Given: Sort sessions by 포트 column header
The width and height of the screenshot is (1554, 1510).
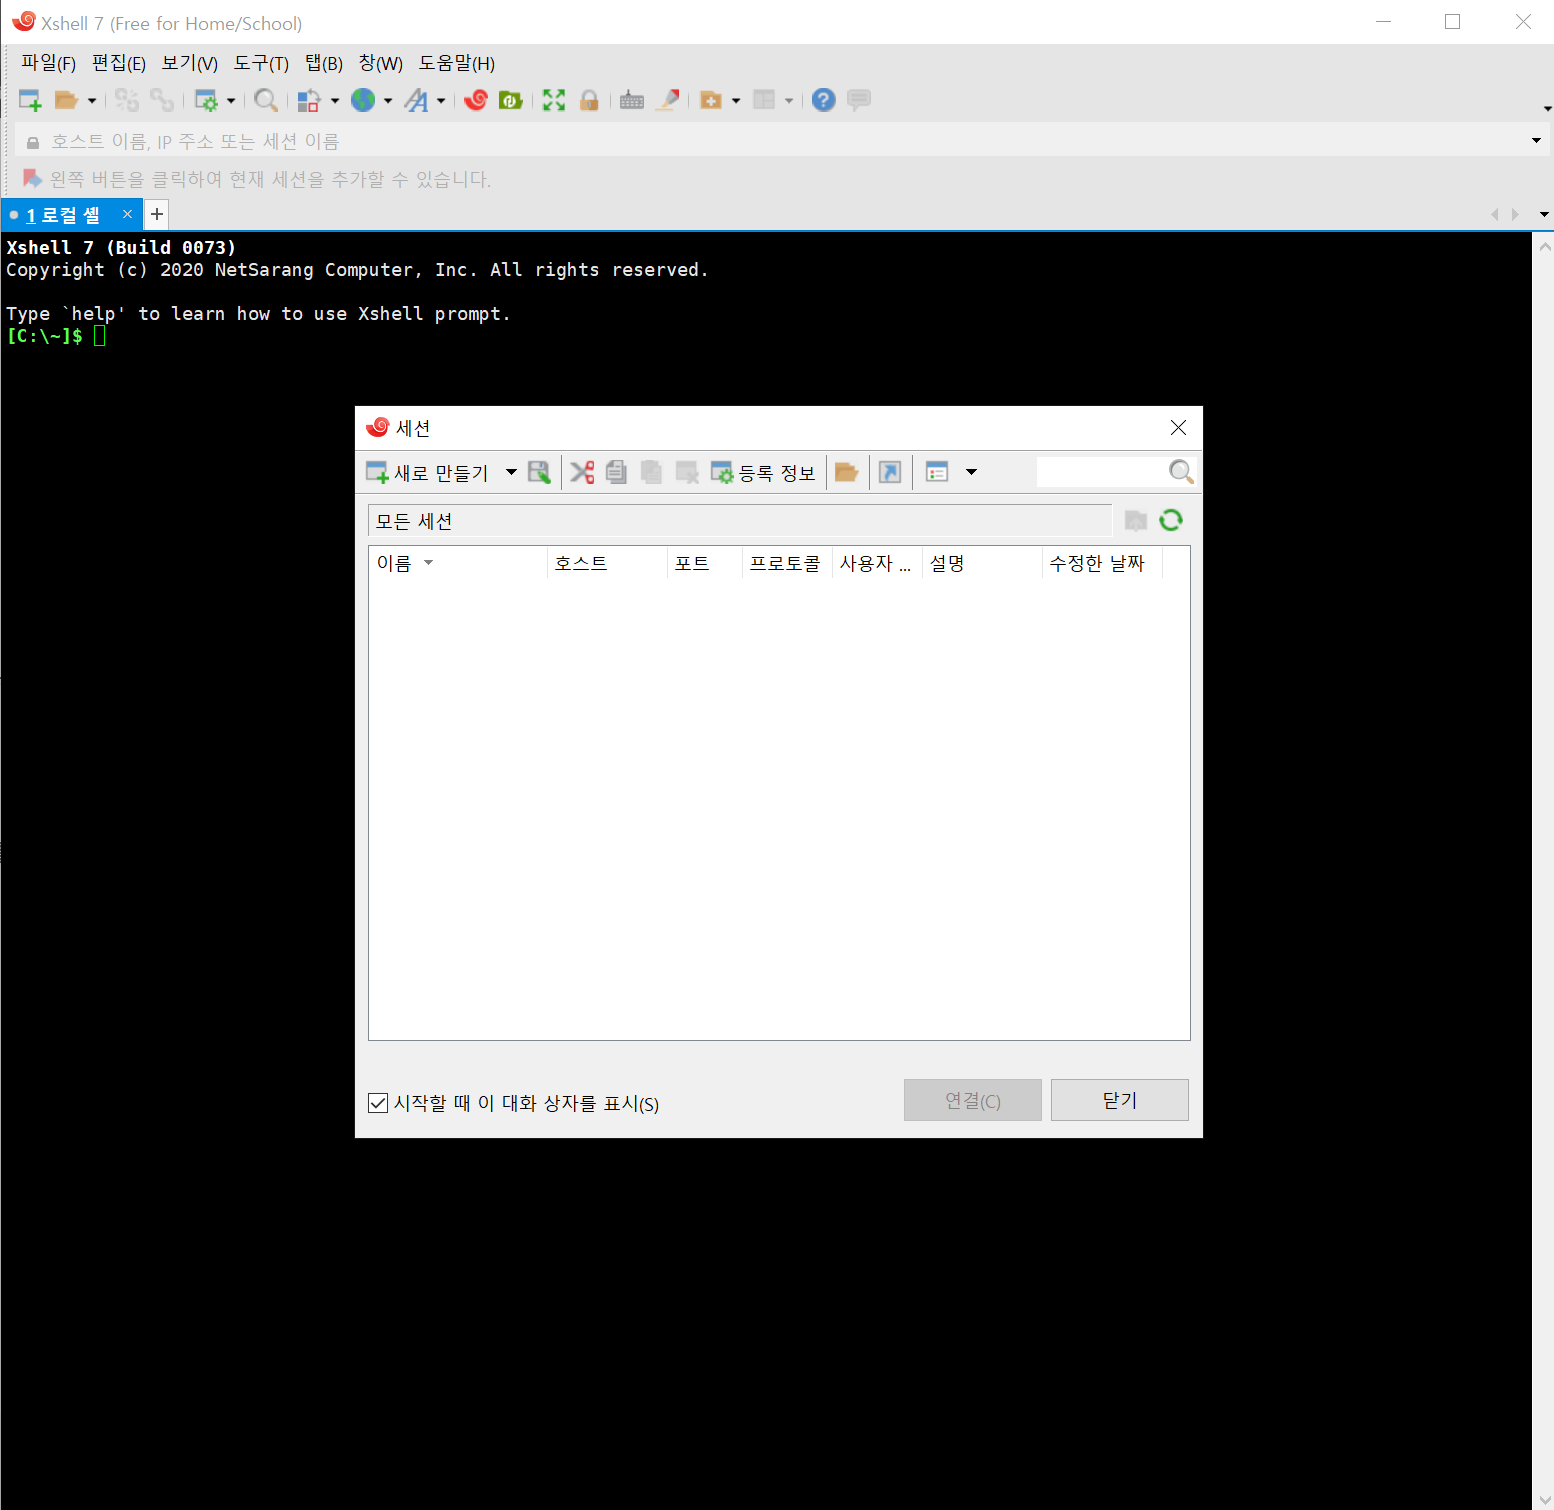Looking at the screenshot, I should [704, 563].
